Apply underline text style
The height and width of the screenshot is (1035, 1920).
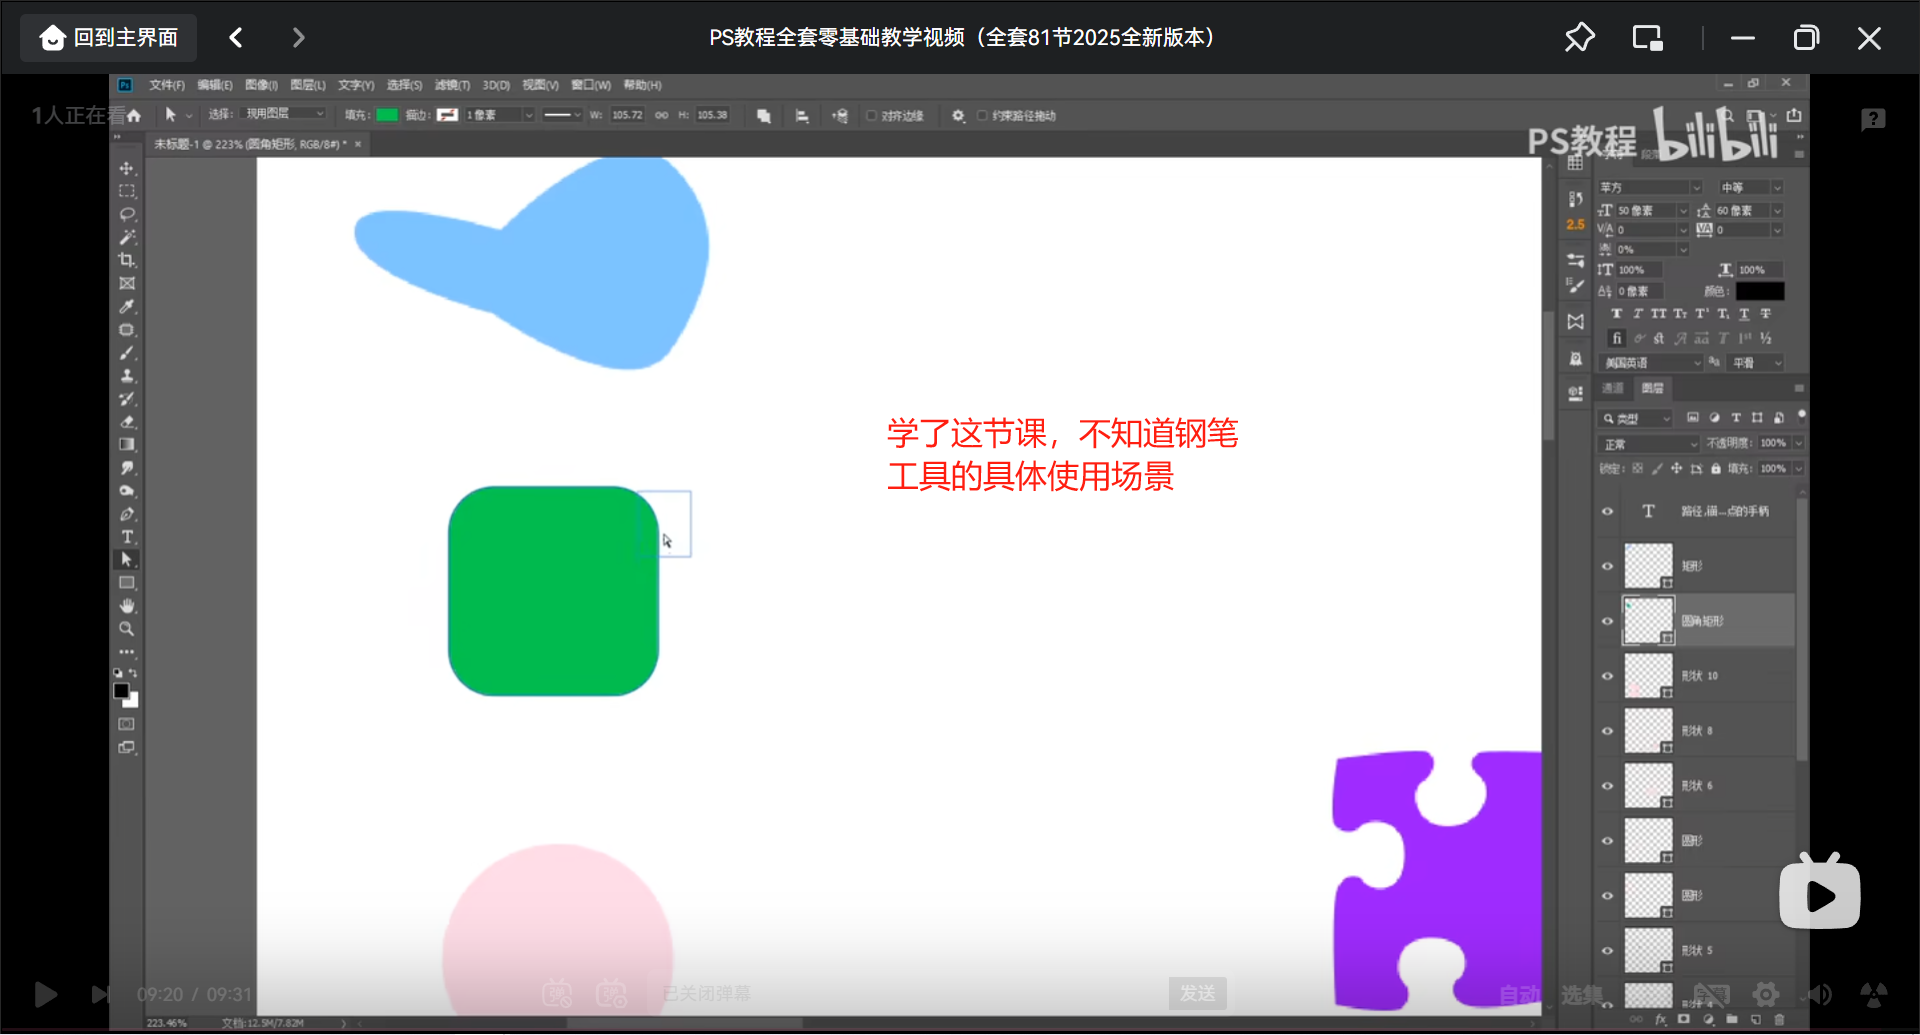click(x=1744, y=314)
